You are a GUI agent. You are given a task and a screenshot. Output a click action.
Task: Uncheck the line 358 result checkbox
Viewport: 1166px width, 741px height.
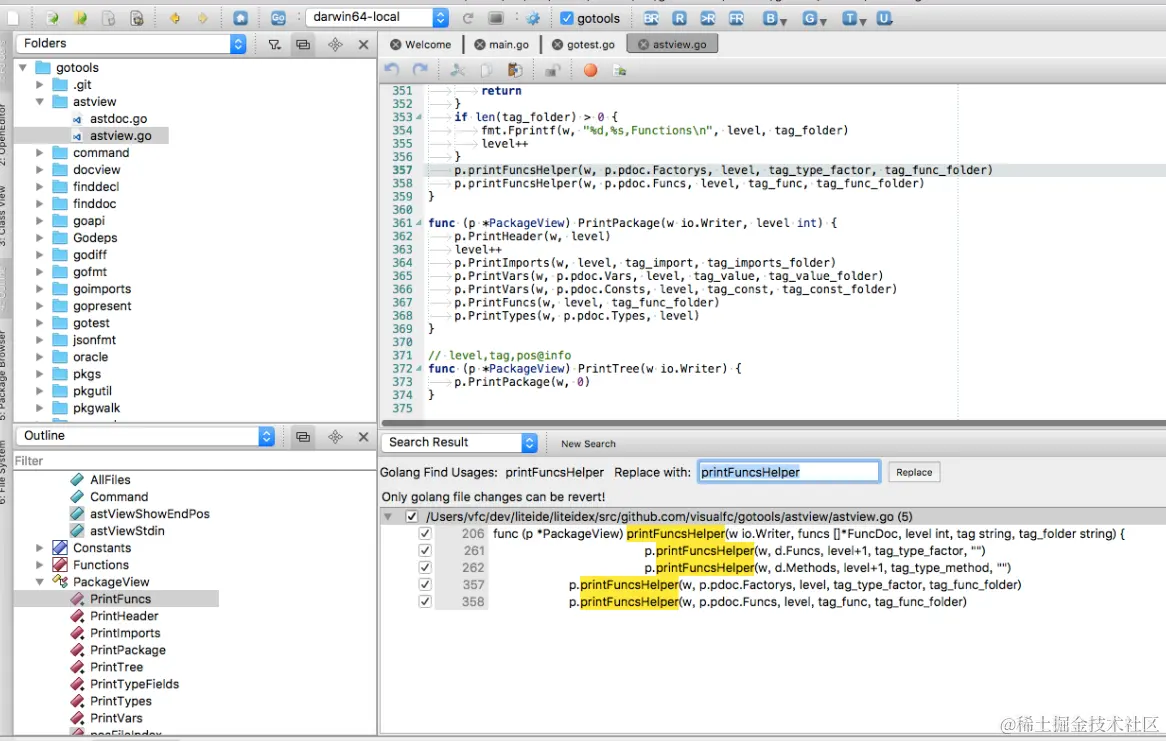pyautogui.click(x=425, y=601)
